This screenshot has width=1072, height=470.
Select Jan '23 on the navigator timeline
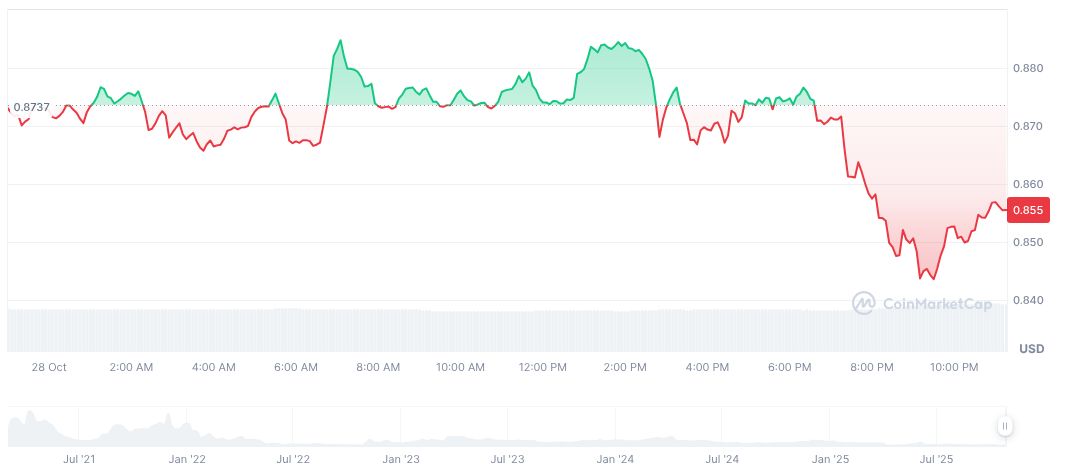(x=400, y=460)
